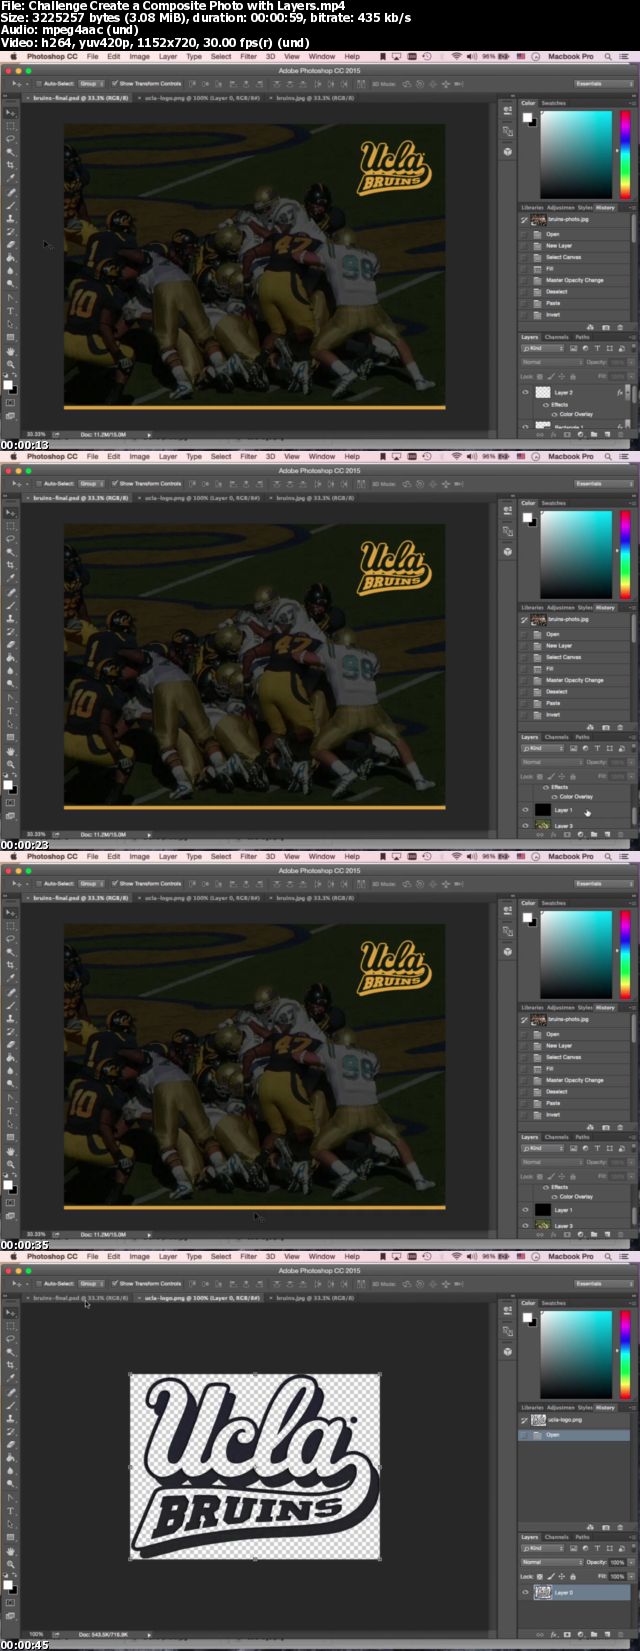The width and height of the screenshot is (640, 1651).
Task: Select the Eraser tool in the 00:00:23 frame
Action: pos(11,644)
